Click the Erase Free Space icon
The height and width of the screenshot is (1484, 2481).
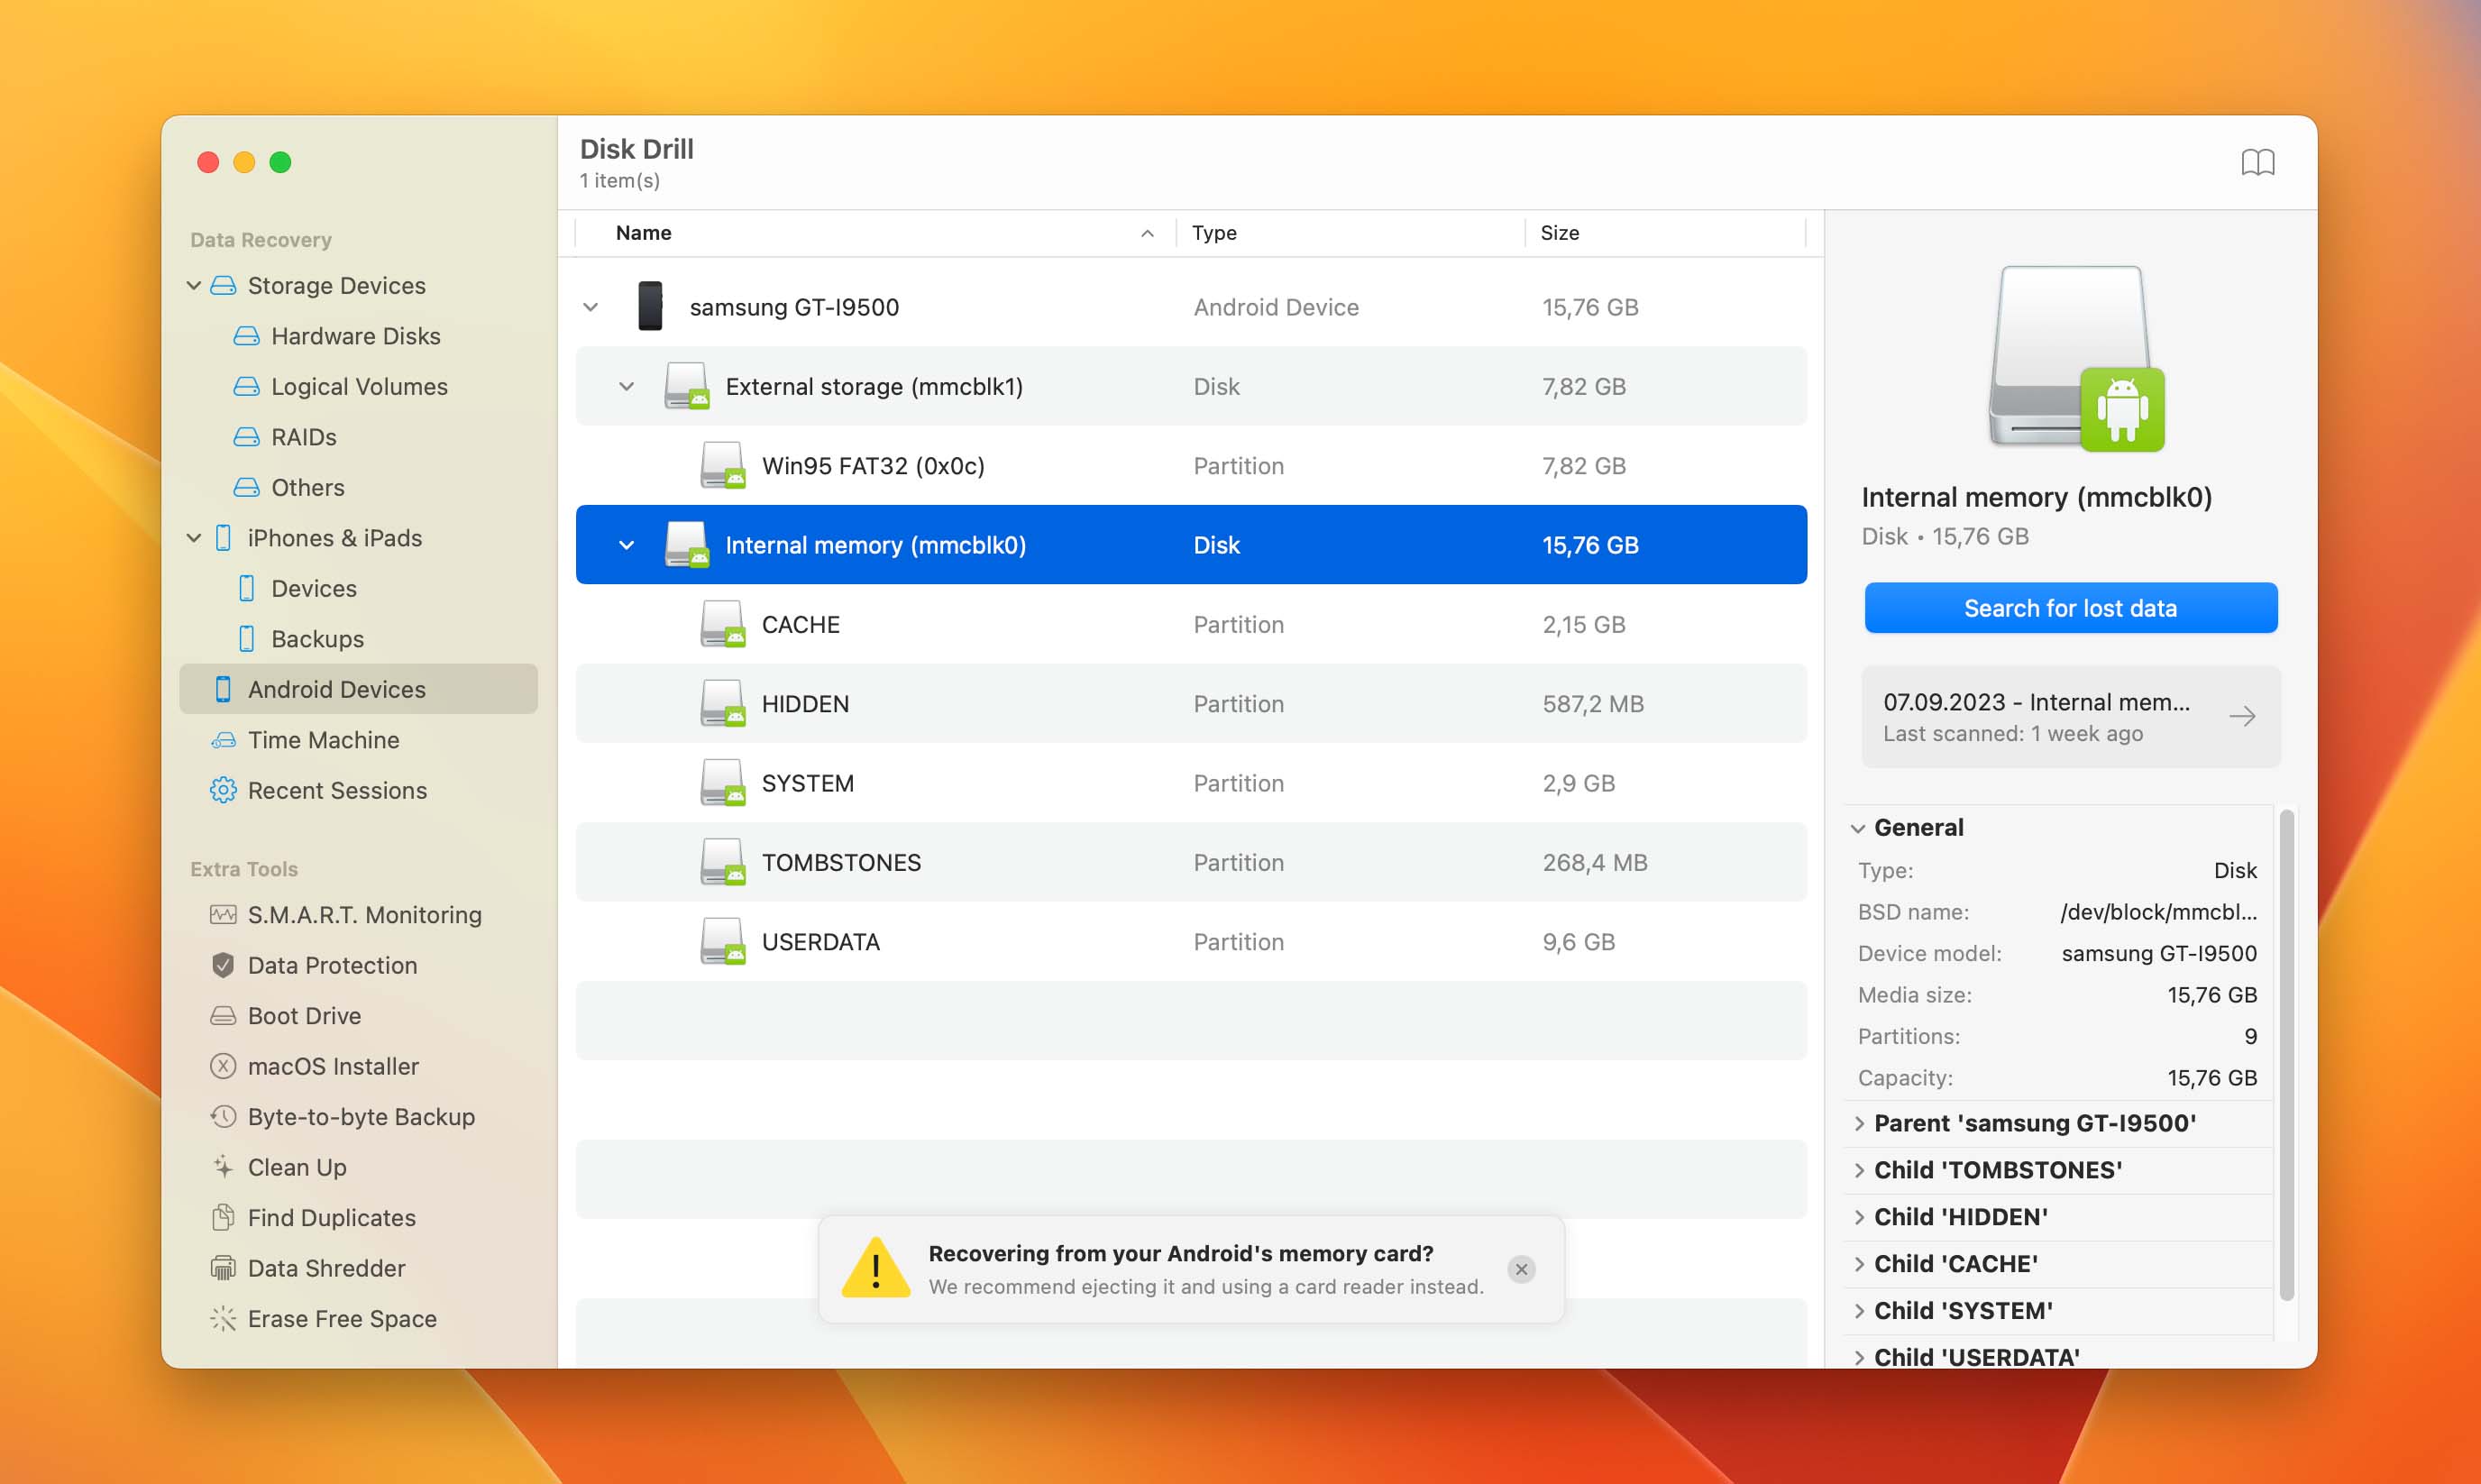[223, 1319]
